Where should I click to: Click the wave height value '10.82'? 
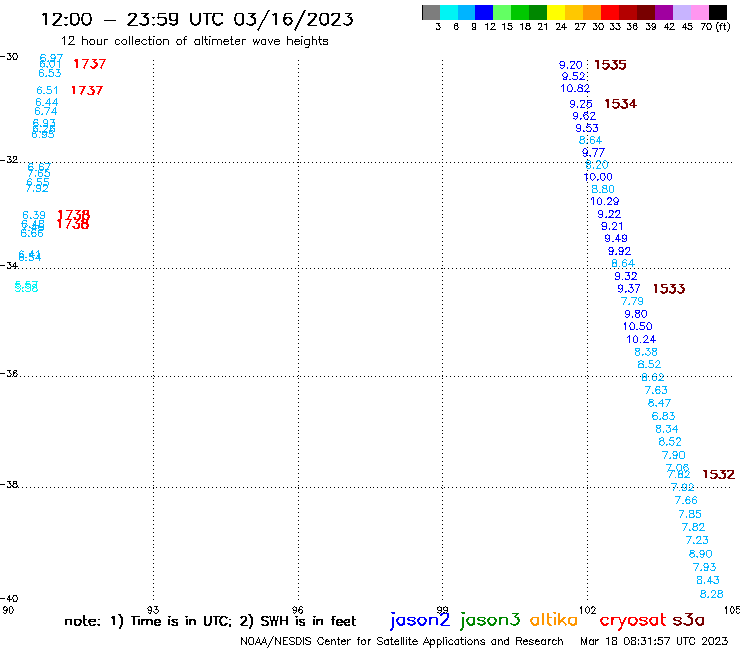coord(575,88)
